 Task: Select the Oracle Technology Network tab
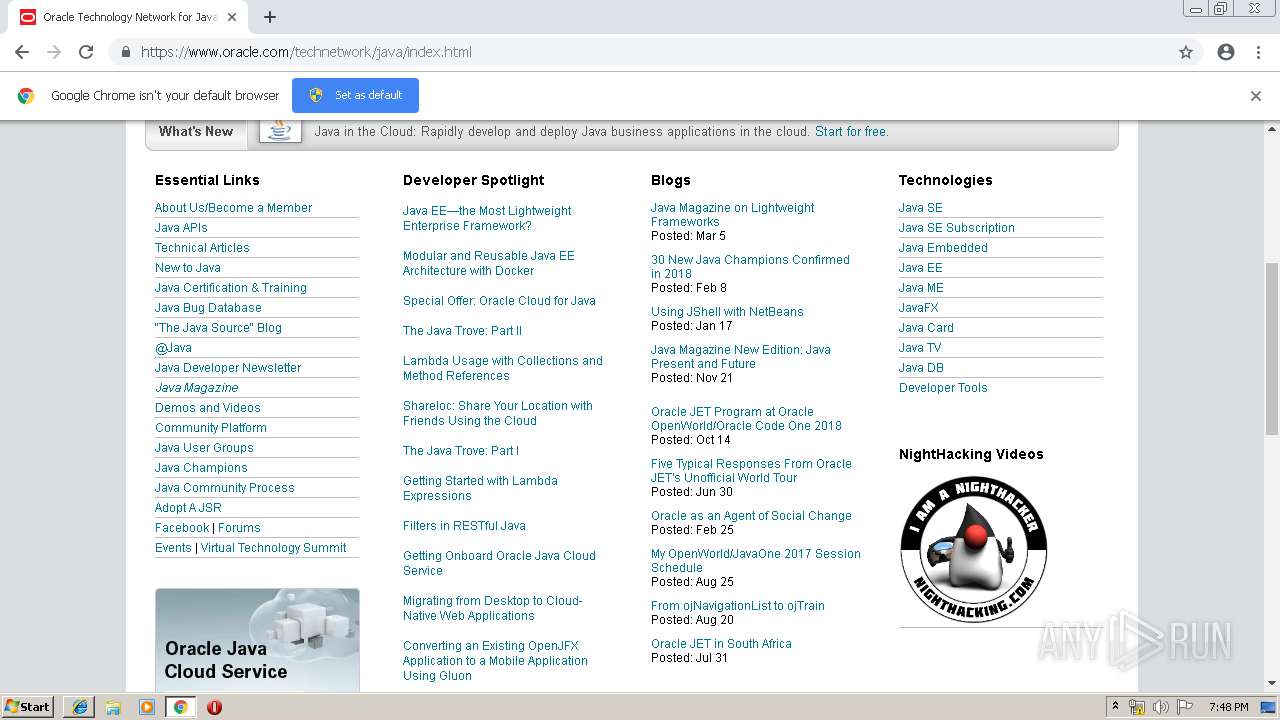click(130, 17)
